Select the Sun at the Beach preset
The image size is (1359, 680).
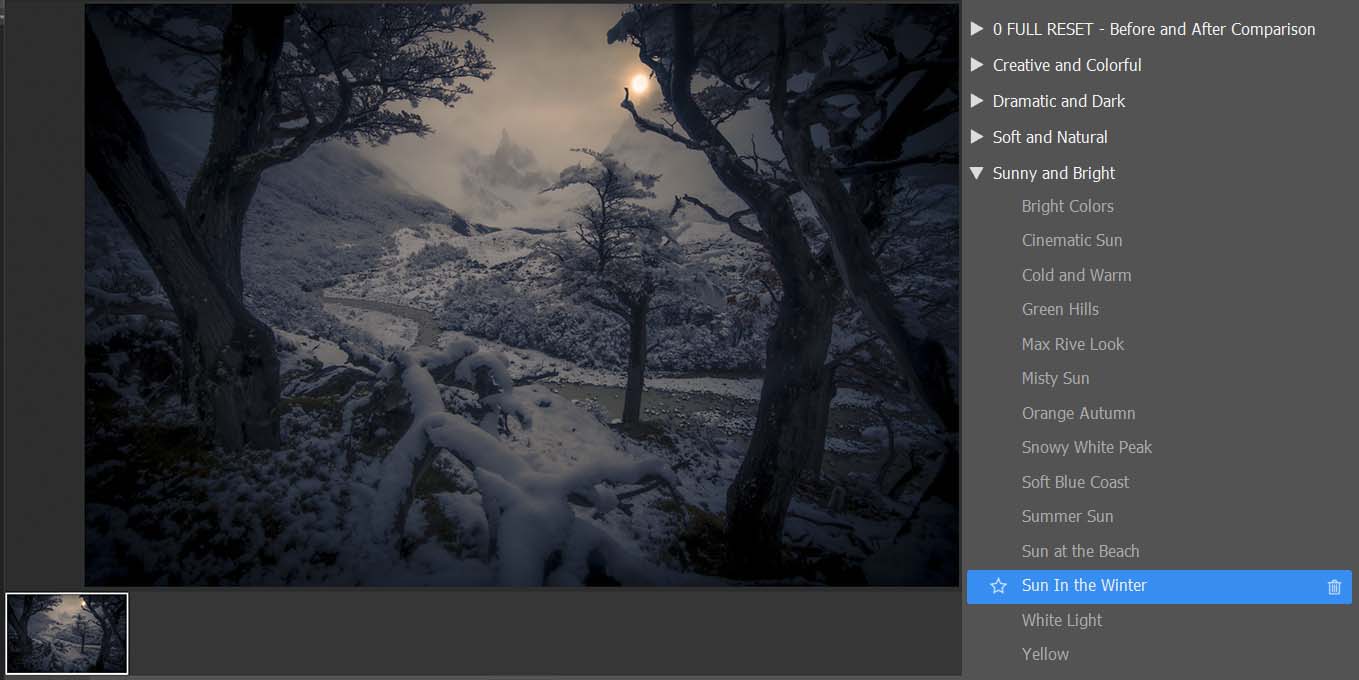tap(1080, 551)
